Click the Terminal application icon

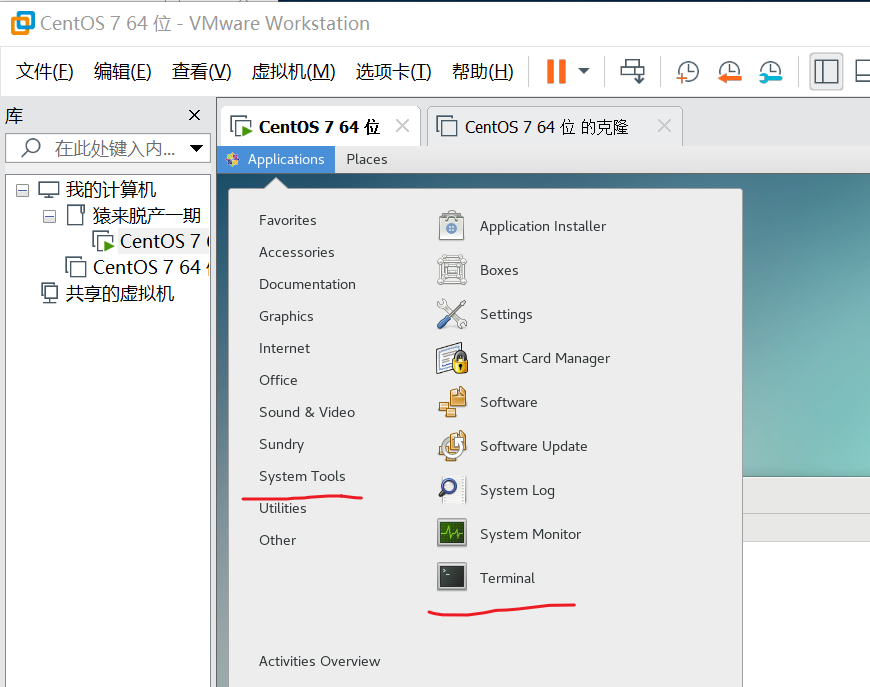click(x=452, y=578)
